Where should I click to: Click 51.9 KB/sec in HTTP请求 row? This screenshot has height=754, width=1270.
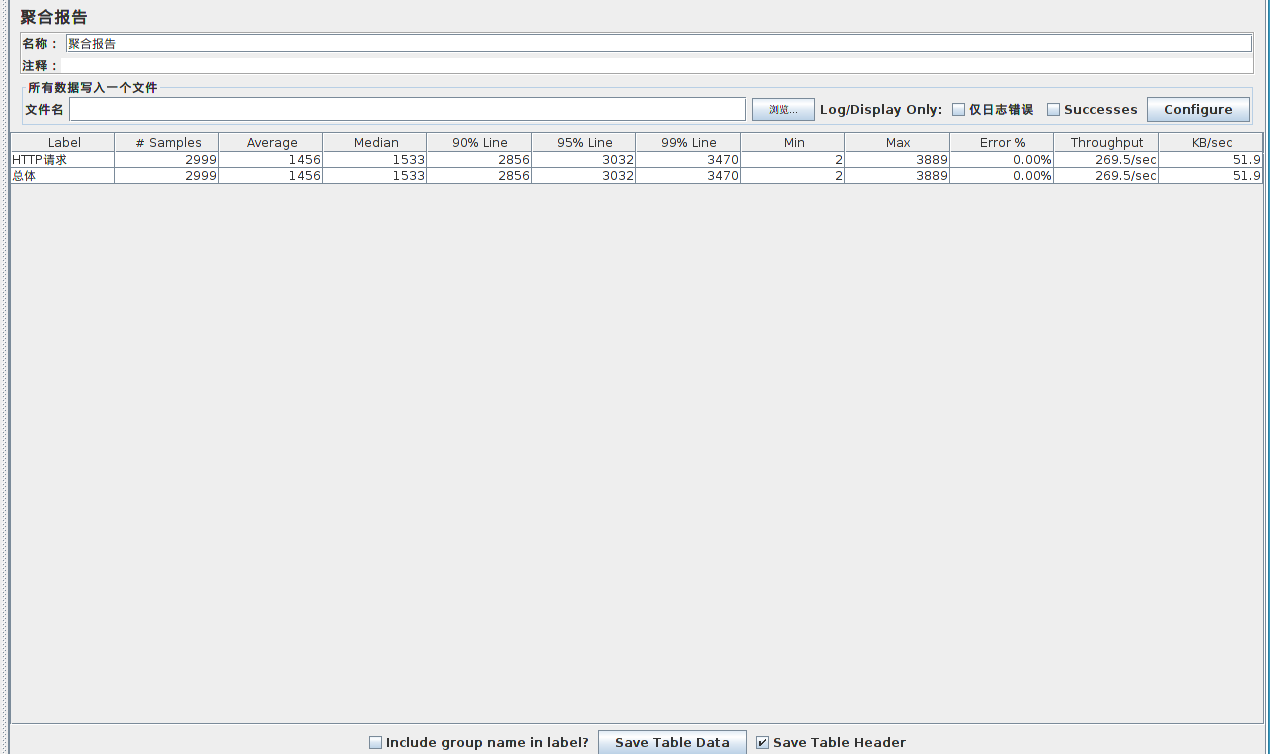(1211, 159)
